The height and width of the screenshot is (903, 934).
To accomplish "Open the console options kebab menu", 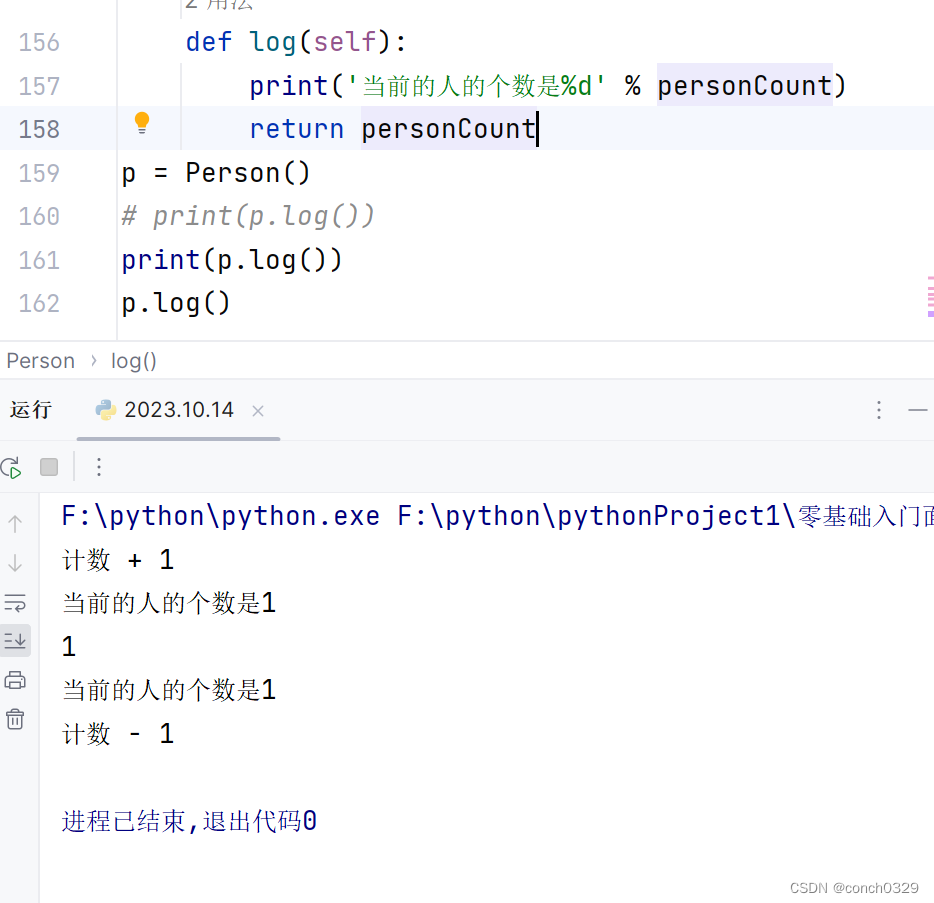I will click(97, 467).
